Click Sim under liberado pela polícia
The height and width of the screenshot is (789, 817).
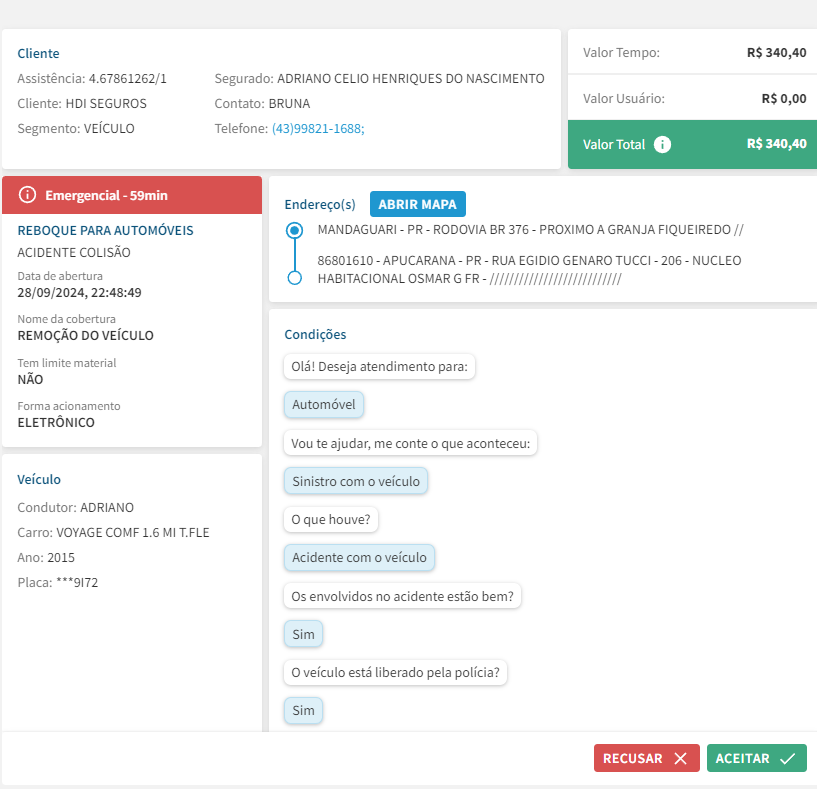click(303, 711)
